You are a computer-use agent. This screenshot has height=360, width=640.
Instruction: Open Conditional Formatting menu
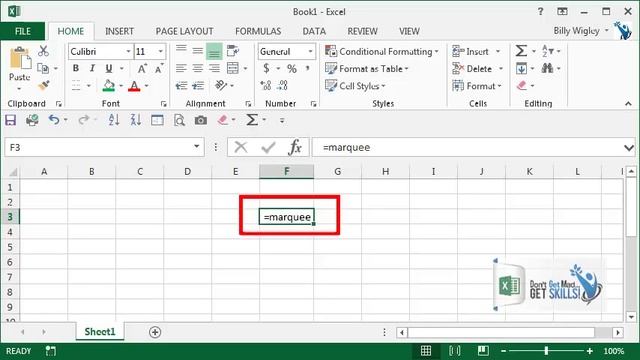(382, 51)
